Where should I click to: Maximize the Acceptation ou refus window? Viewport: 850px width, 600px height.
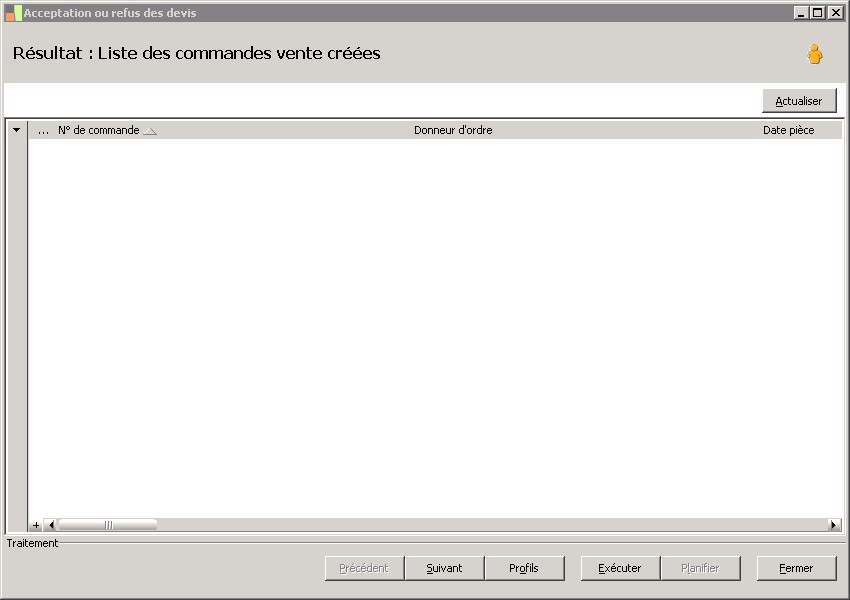coord(818,12)
